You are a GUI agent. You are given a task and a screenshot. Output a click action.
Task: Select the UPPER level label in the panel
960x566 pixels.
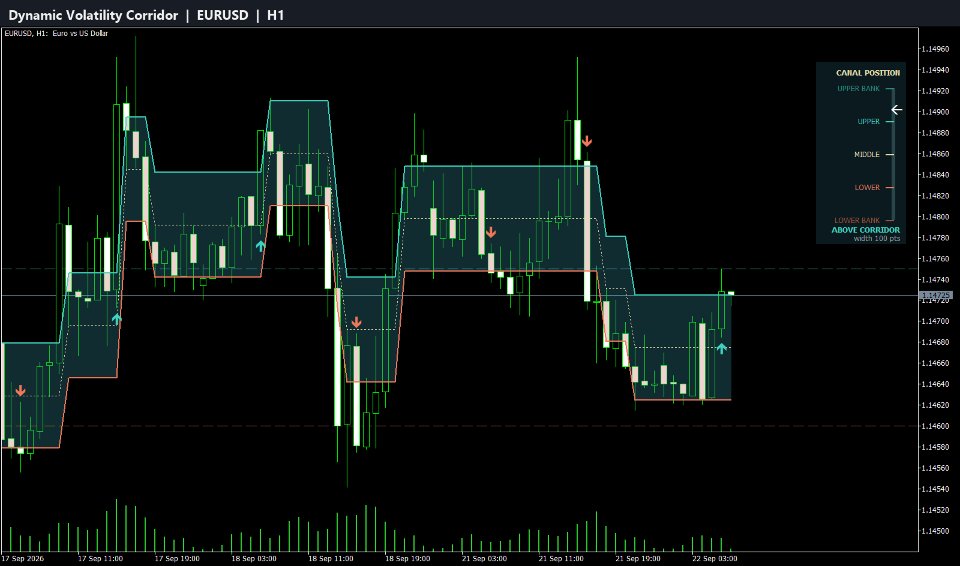pyautogui.click(x=868, y=122)
